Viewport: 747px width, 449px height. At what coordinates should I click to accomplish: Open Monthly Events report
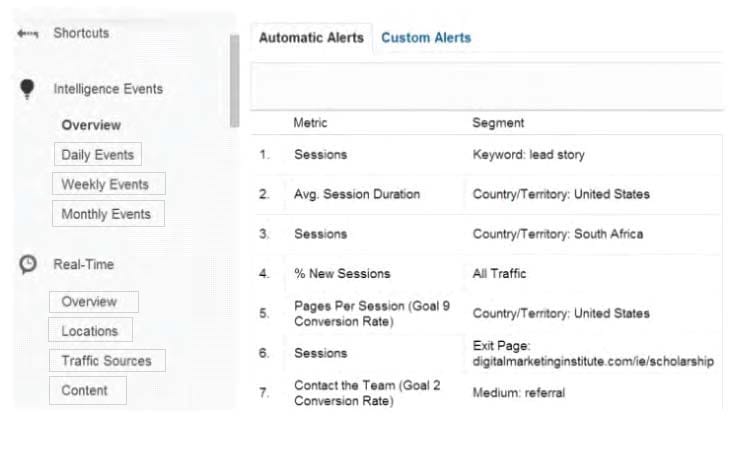click(109, 214)
